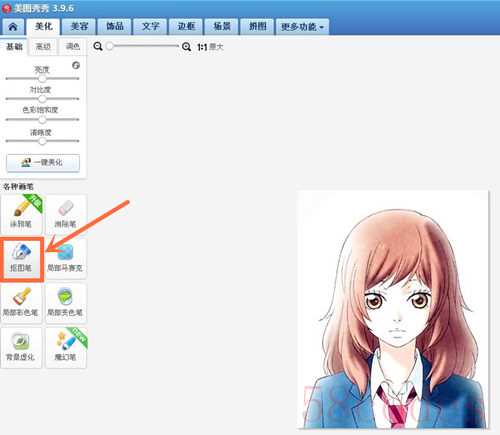Go to the home screen icon tab

[x=13, y=27]
